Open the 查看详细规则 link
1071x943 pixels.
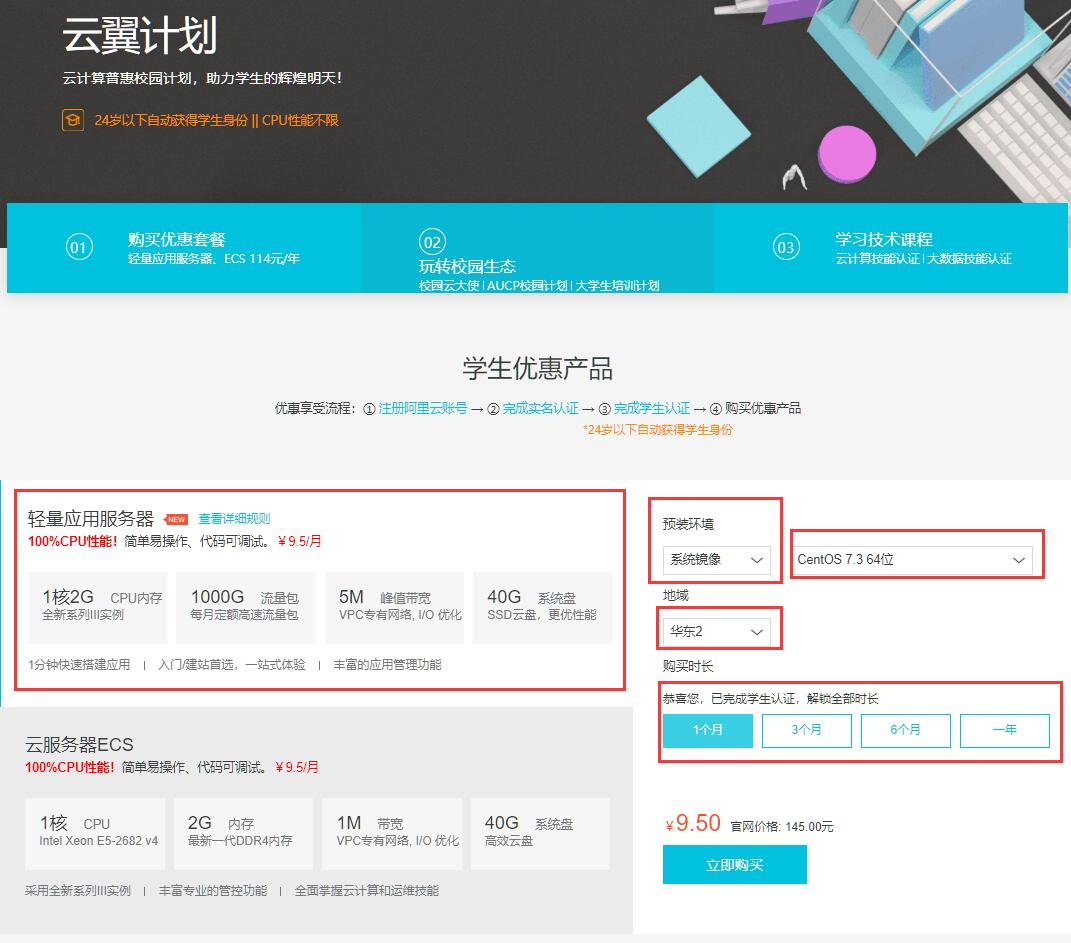click(x=234, y=519)
